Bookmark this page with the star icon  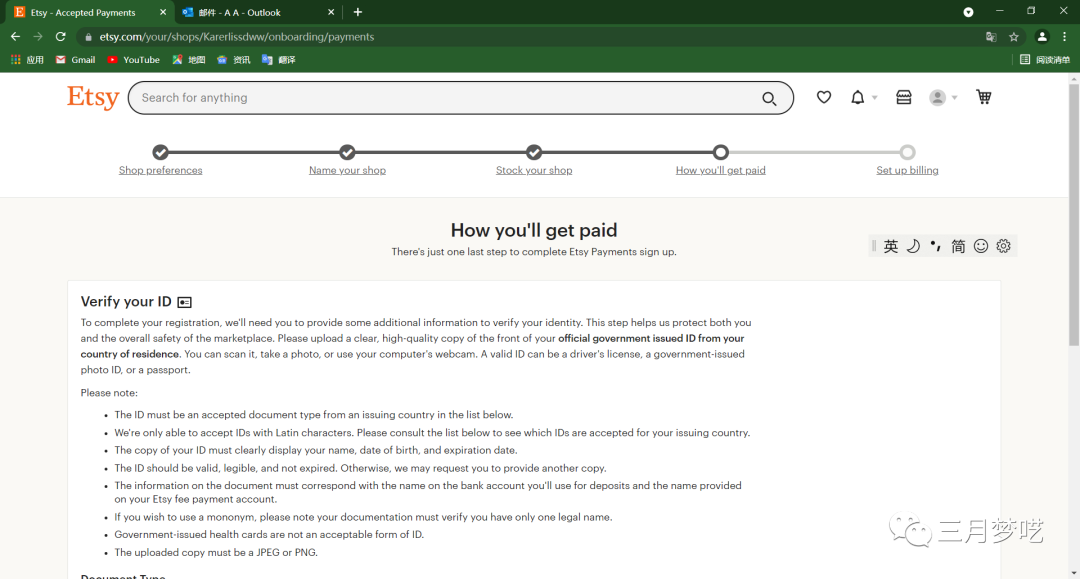(x=1014, y=37)
